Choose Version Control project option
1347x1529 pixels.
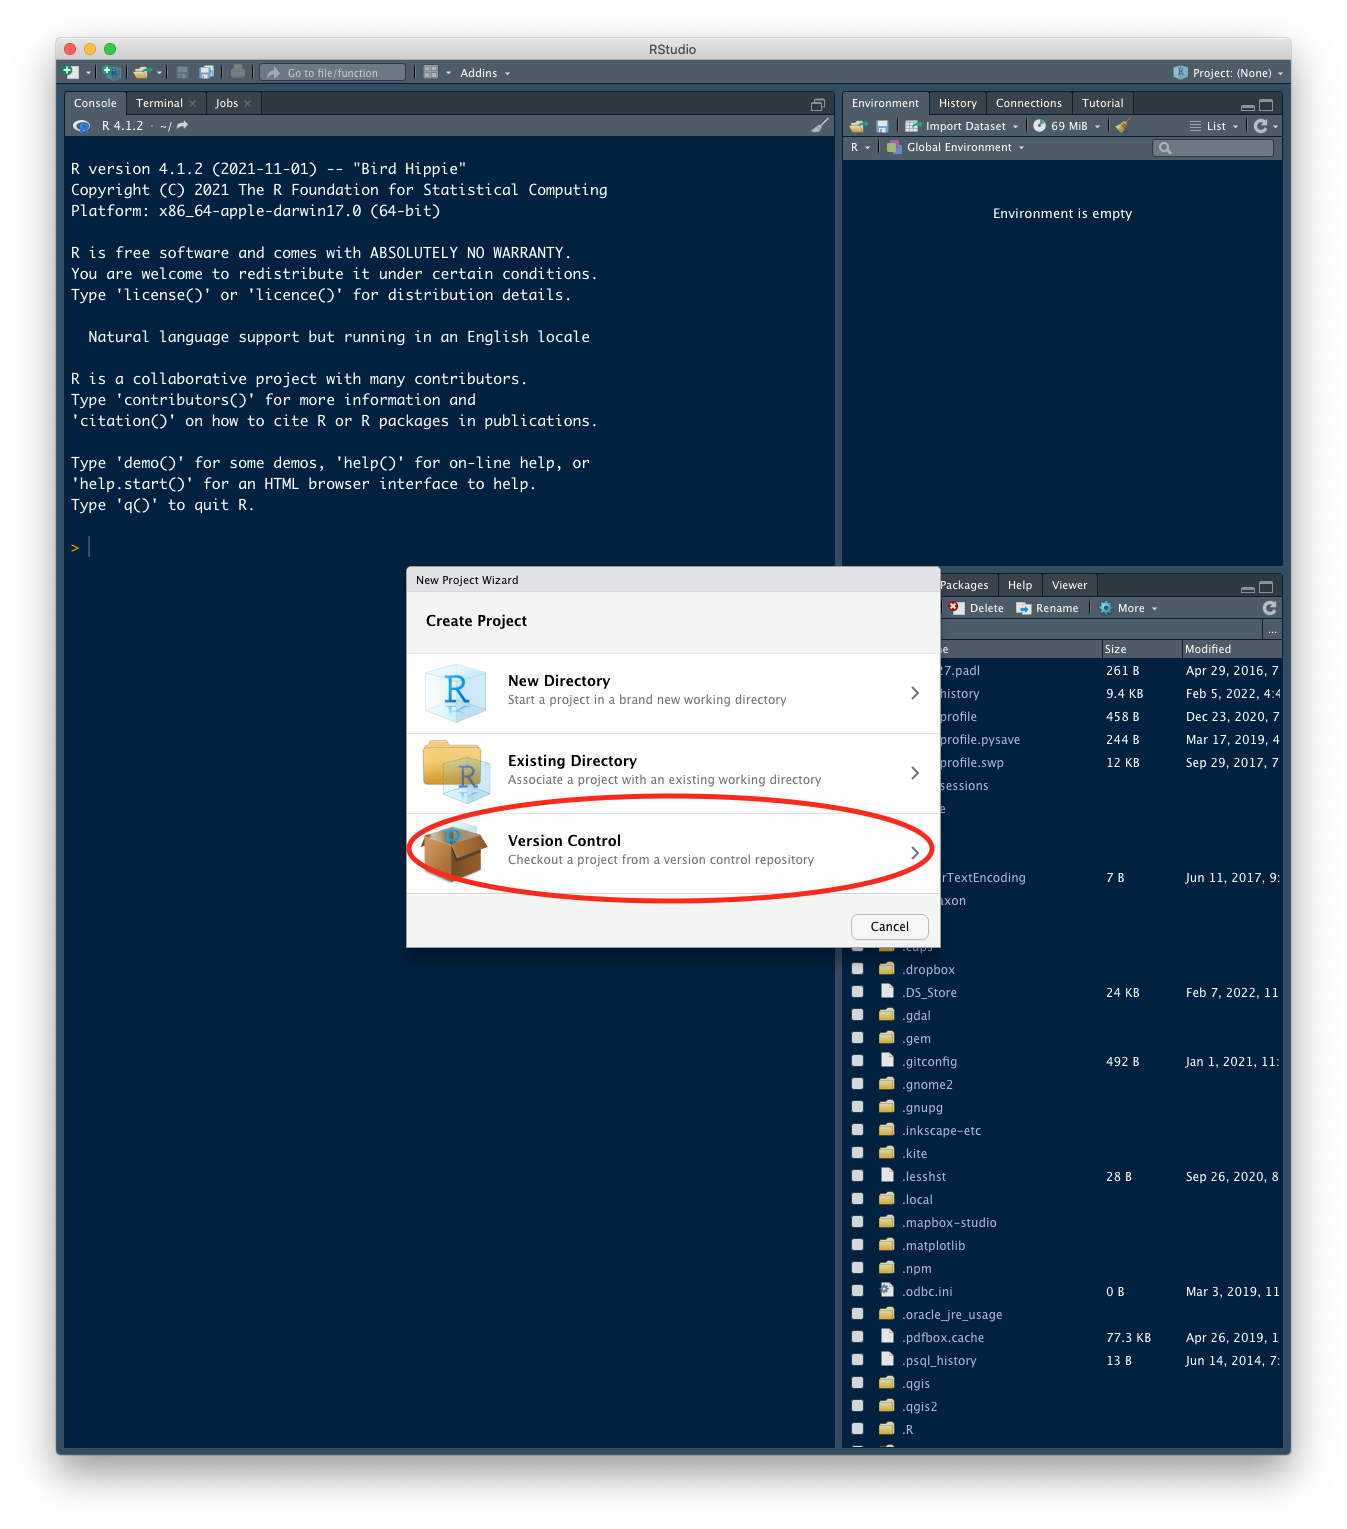673,853
